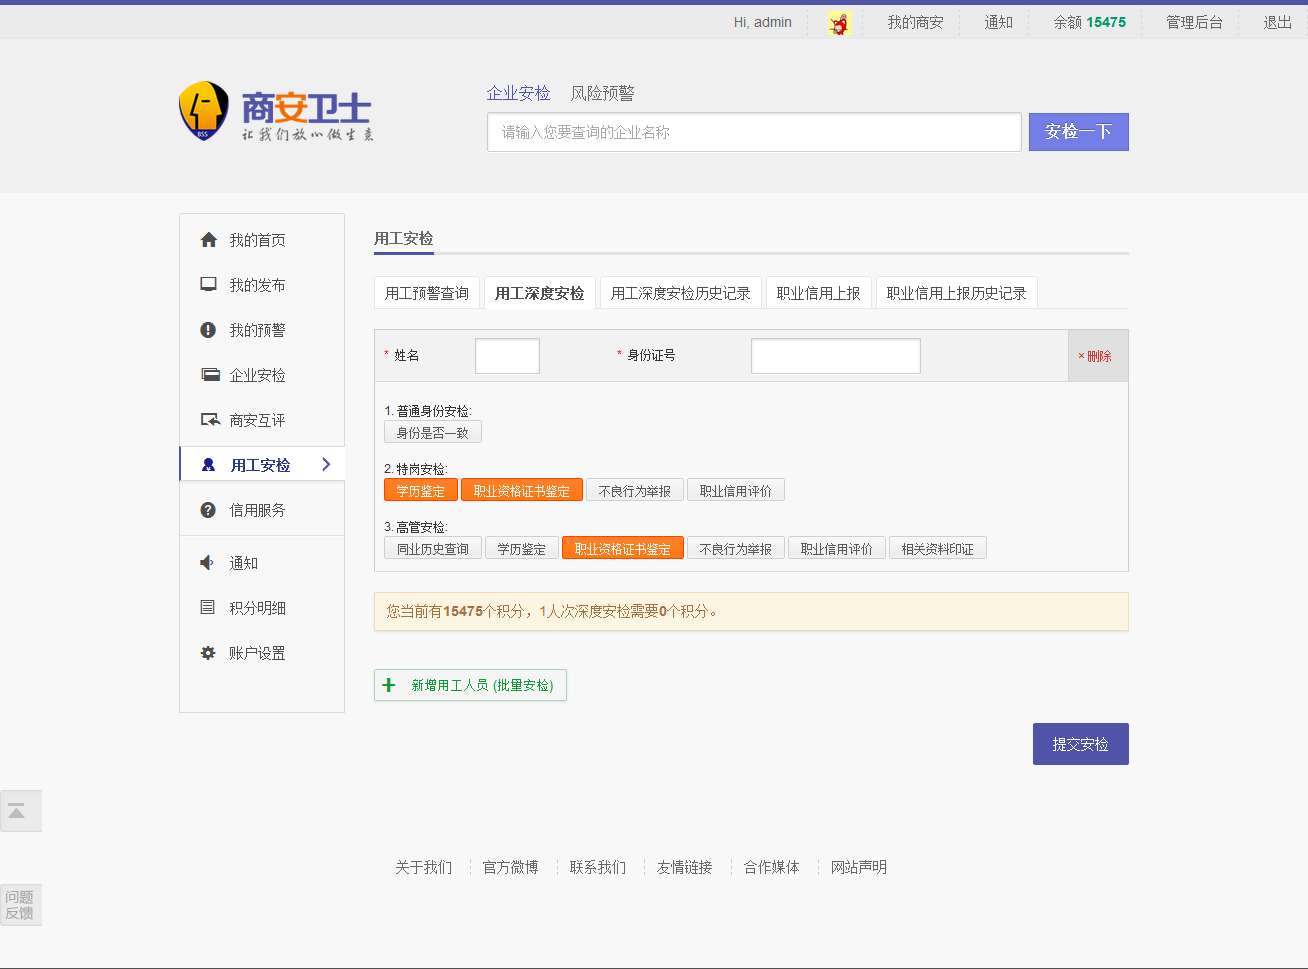Expand the 用工安检 sidebar chevron arrow

(326, 464)
